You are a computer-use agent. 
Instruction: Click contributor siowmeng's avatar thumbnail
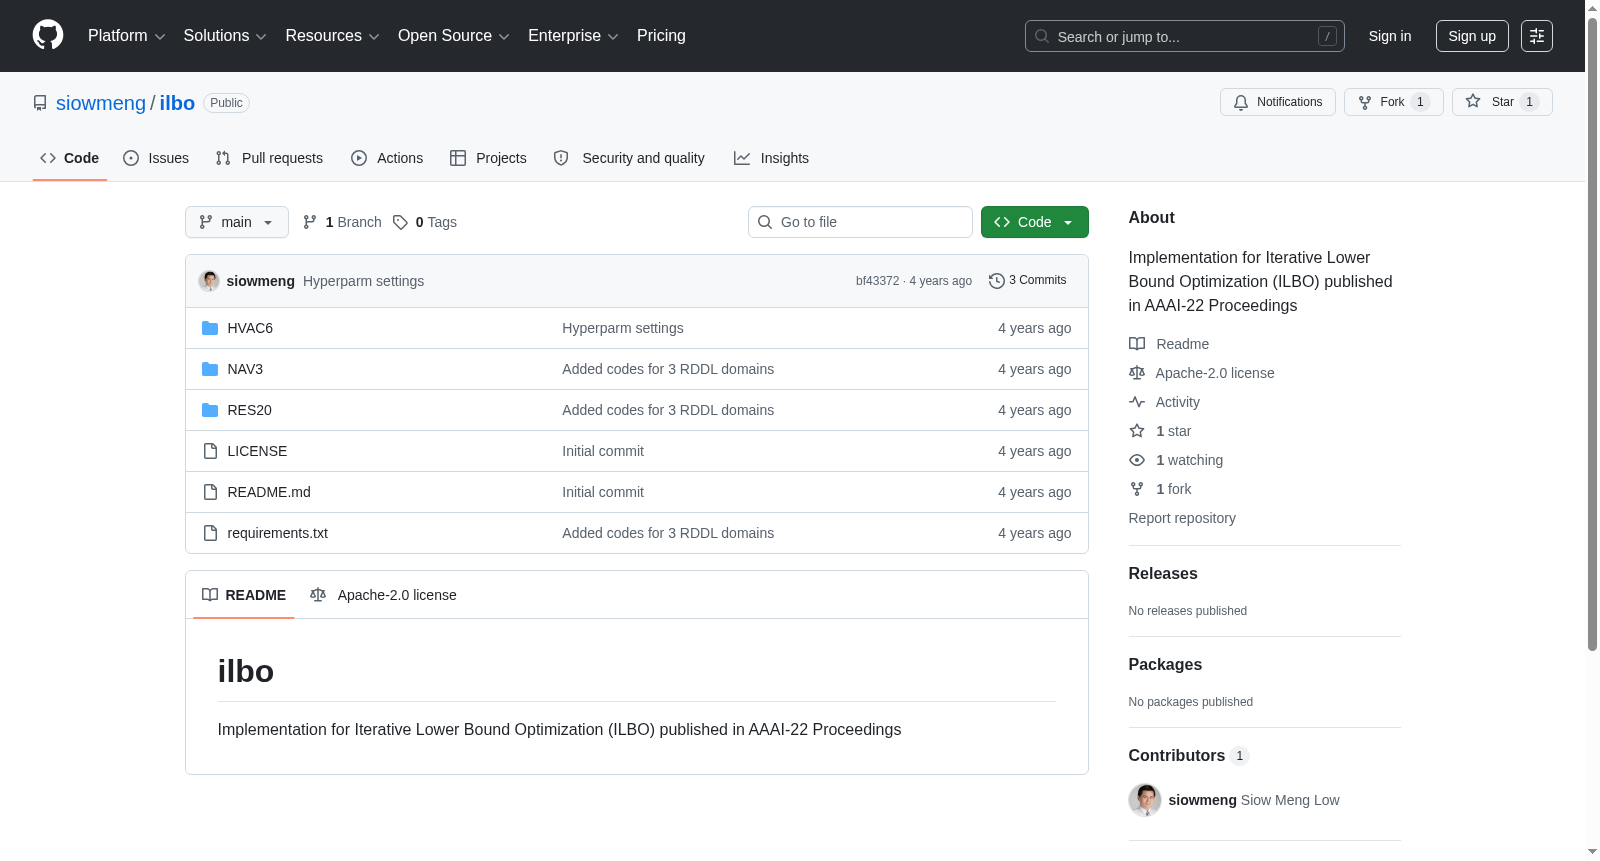1145,800
